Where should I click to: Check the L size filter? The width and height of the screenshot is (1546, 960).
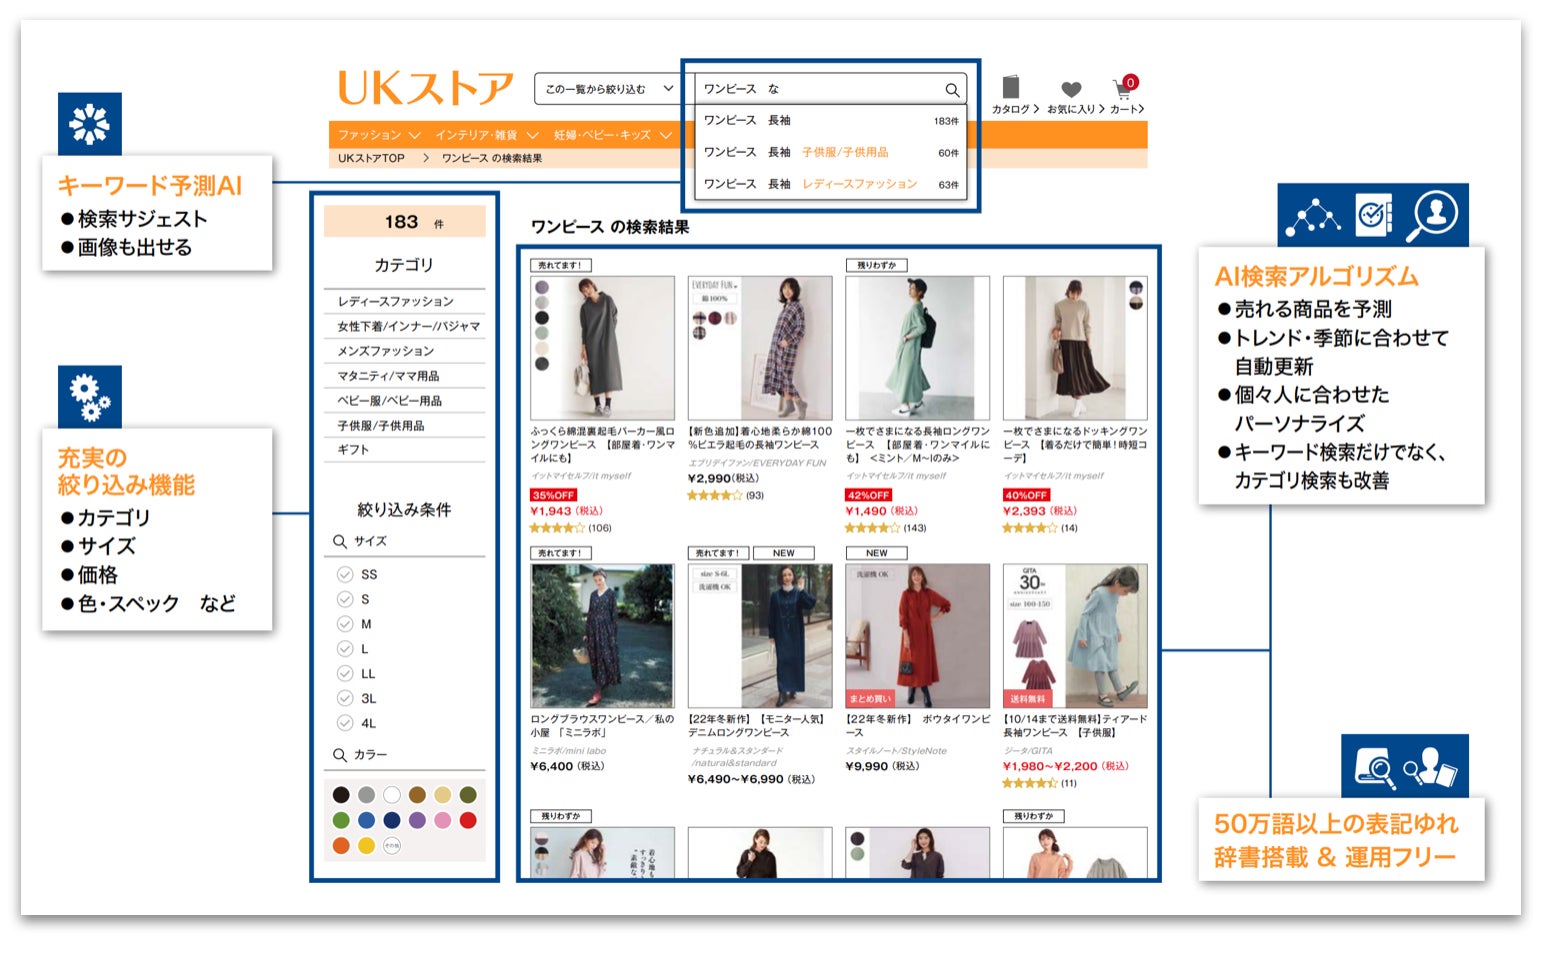pos(345,649)
